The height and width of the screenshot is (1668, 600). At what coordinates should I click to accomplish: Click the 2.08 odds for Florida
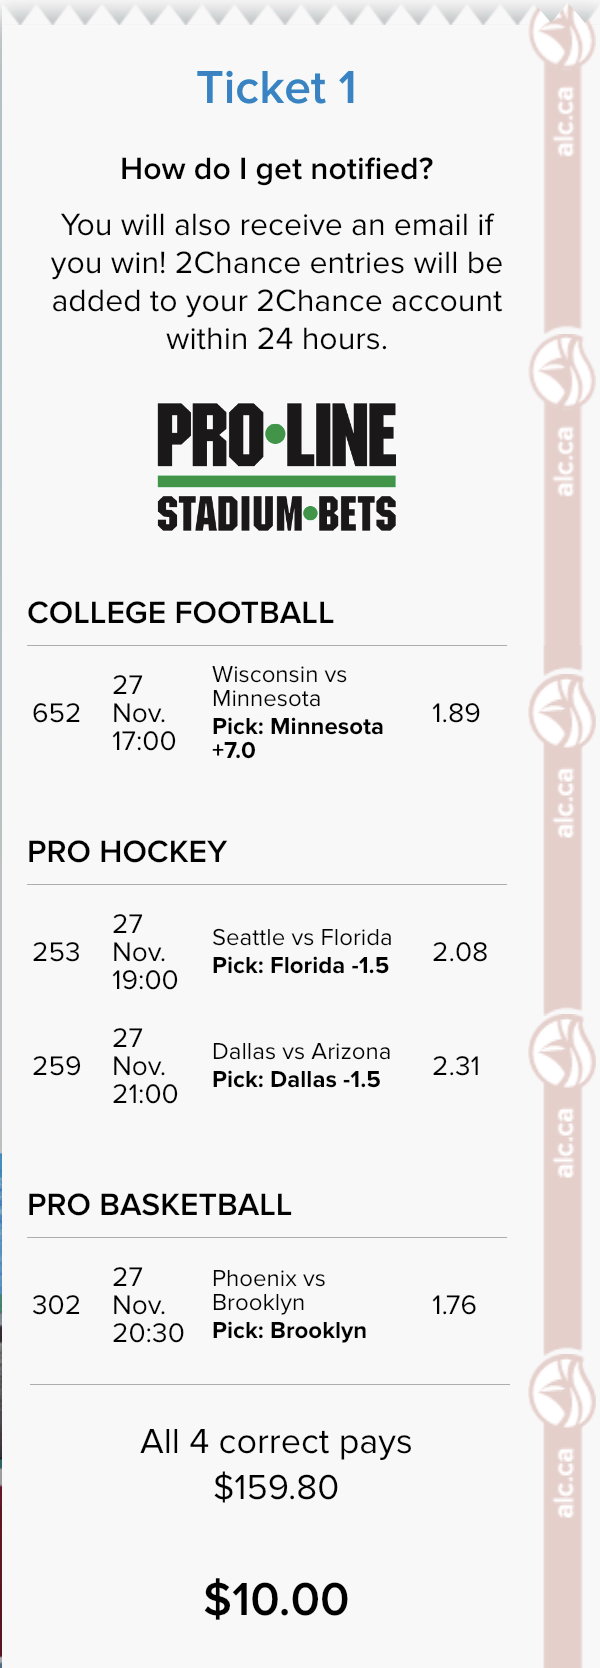460,952
